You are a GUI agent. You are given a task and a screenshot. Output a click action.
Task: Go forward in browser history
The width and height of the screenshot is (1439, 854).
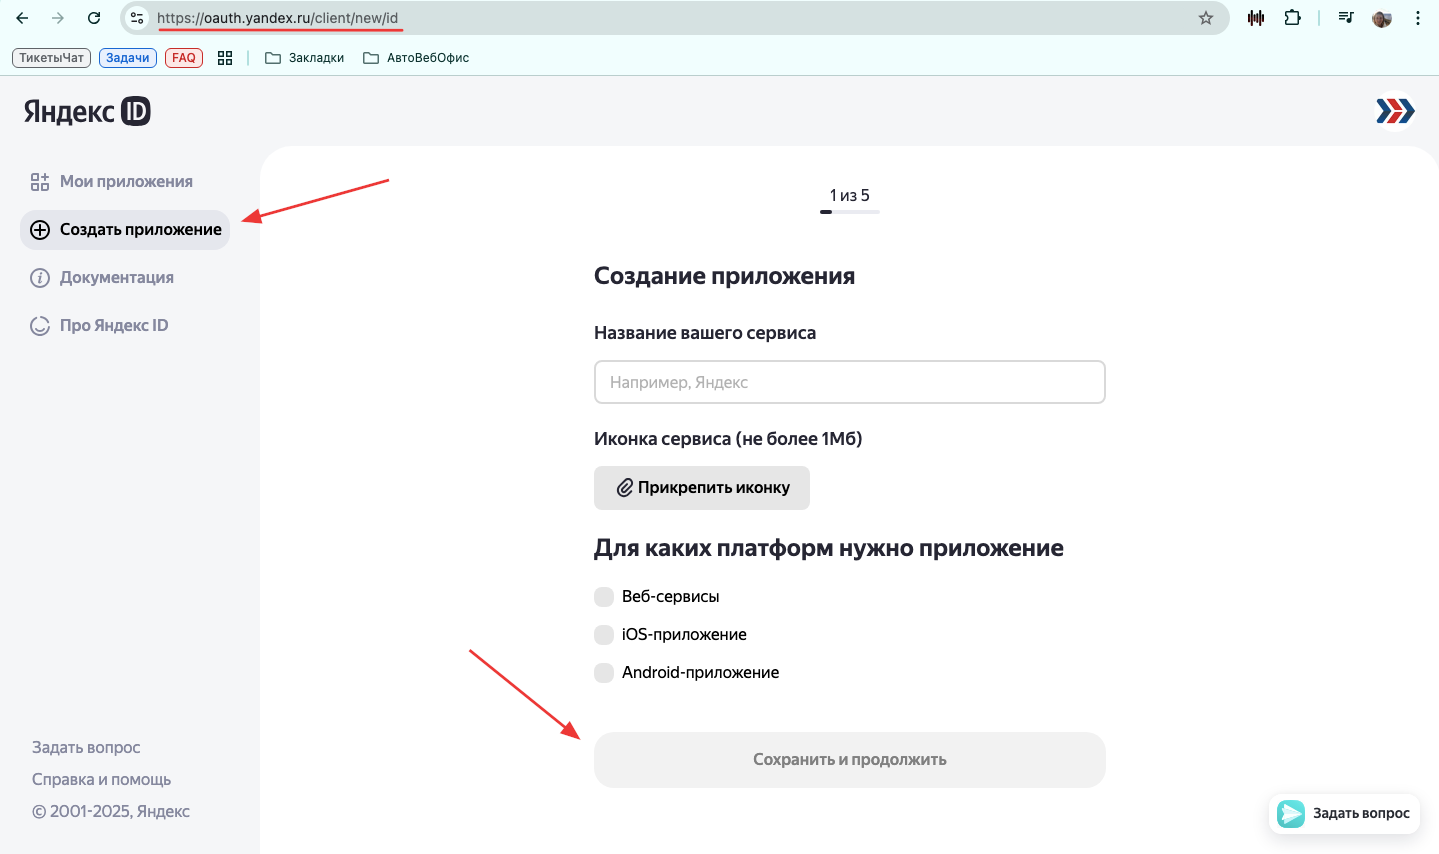[58, 18]
